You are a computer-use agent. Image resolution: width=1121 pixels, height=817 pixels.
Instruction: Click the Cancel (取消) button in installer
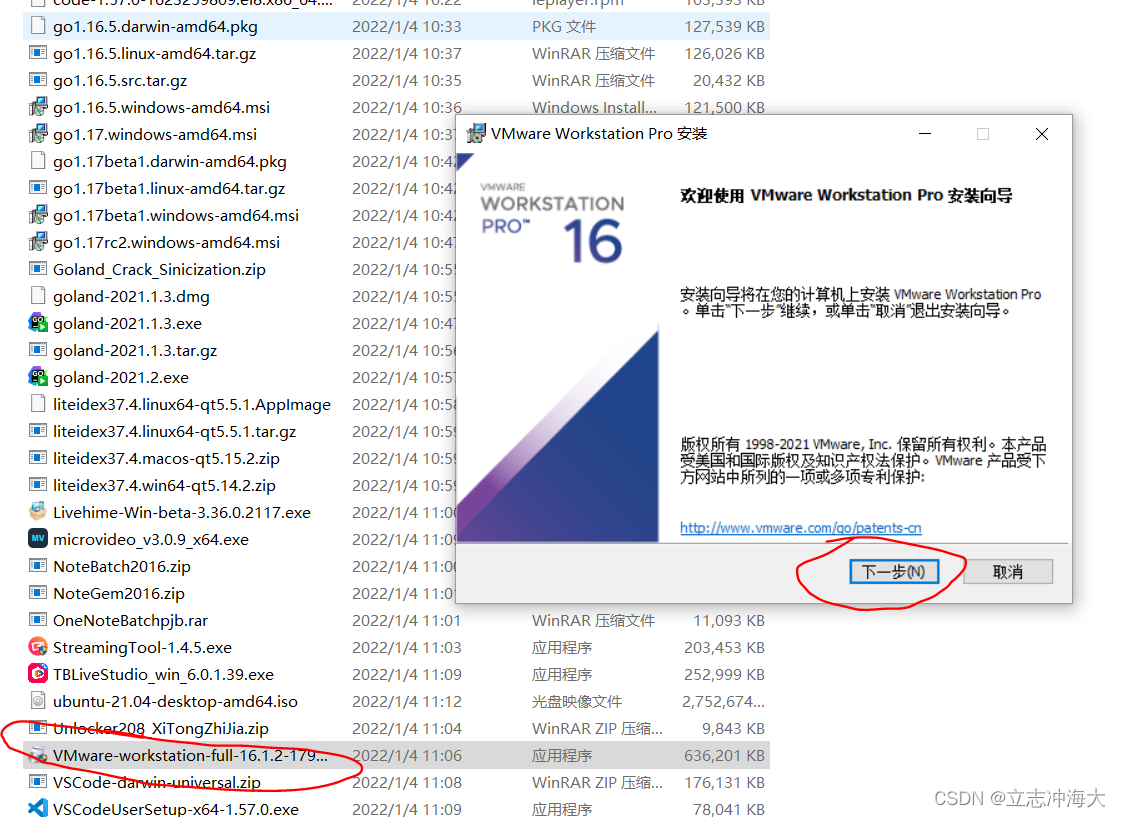(x=1008, y=572)
